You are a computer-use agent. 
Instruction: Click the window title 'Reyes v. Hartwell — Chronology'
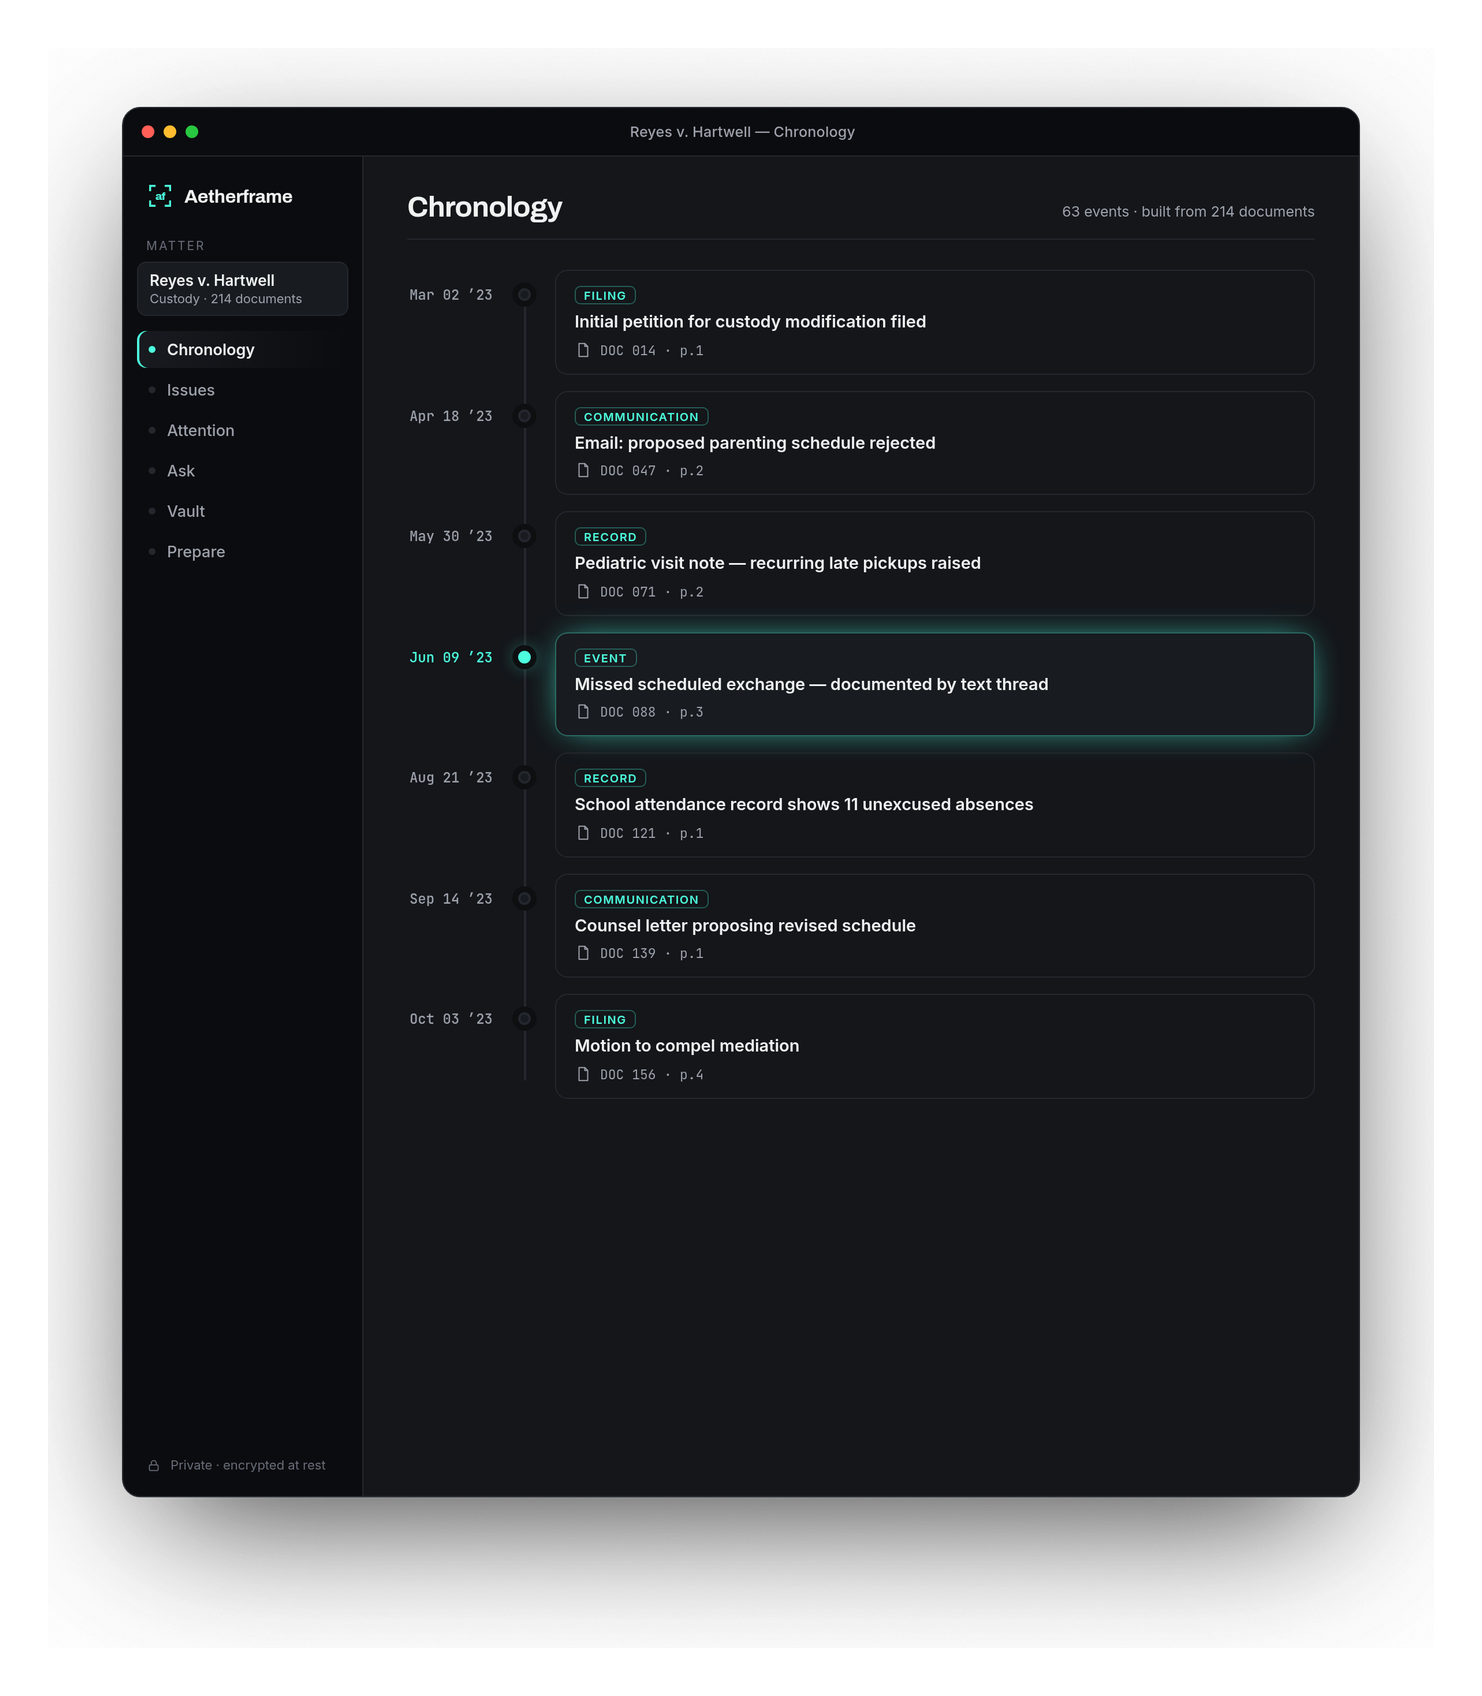(742, 131)
